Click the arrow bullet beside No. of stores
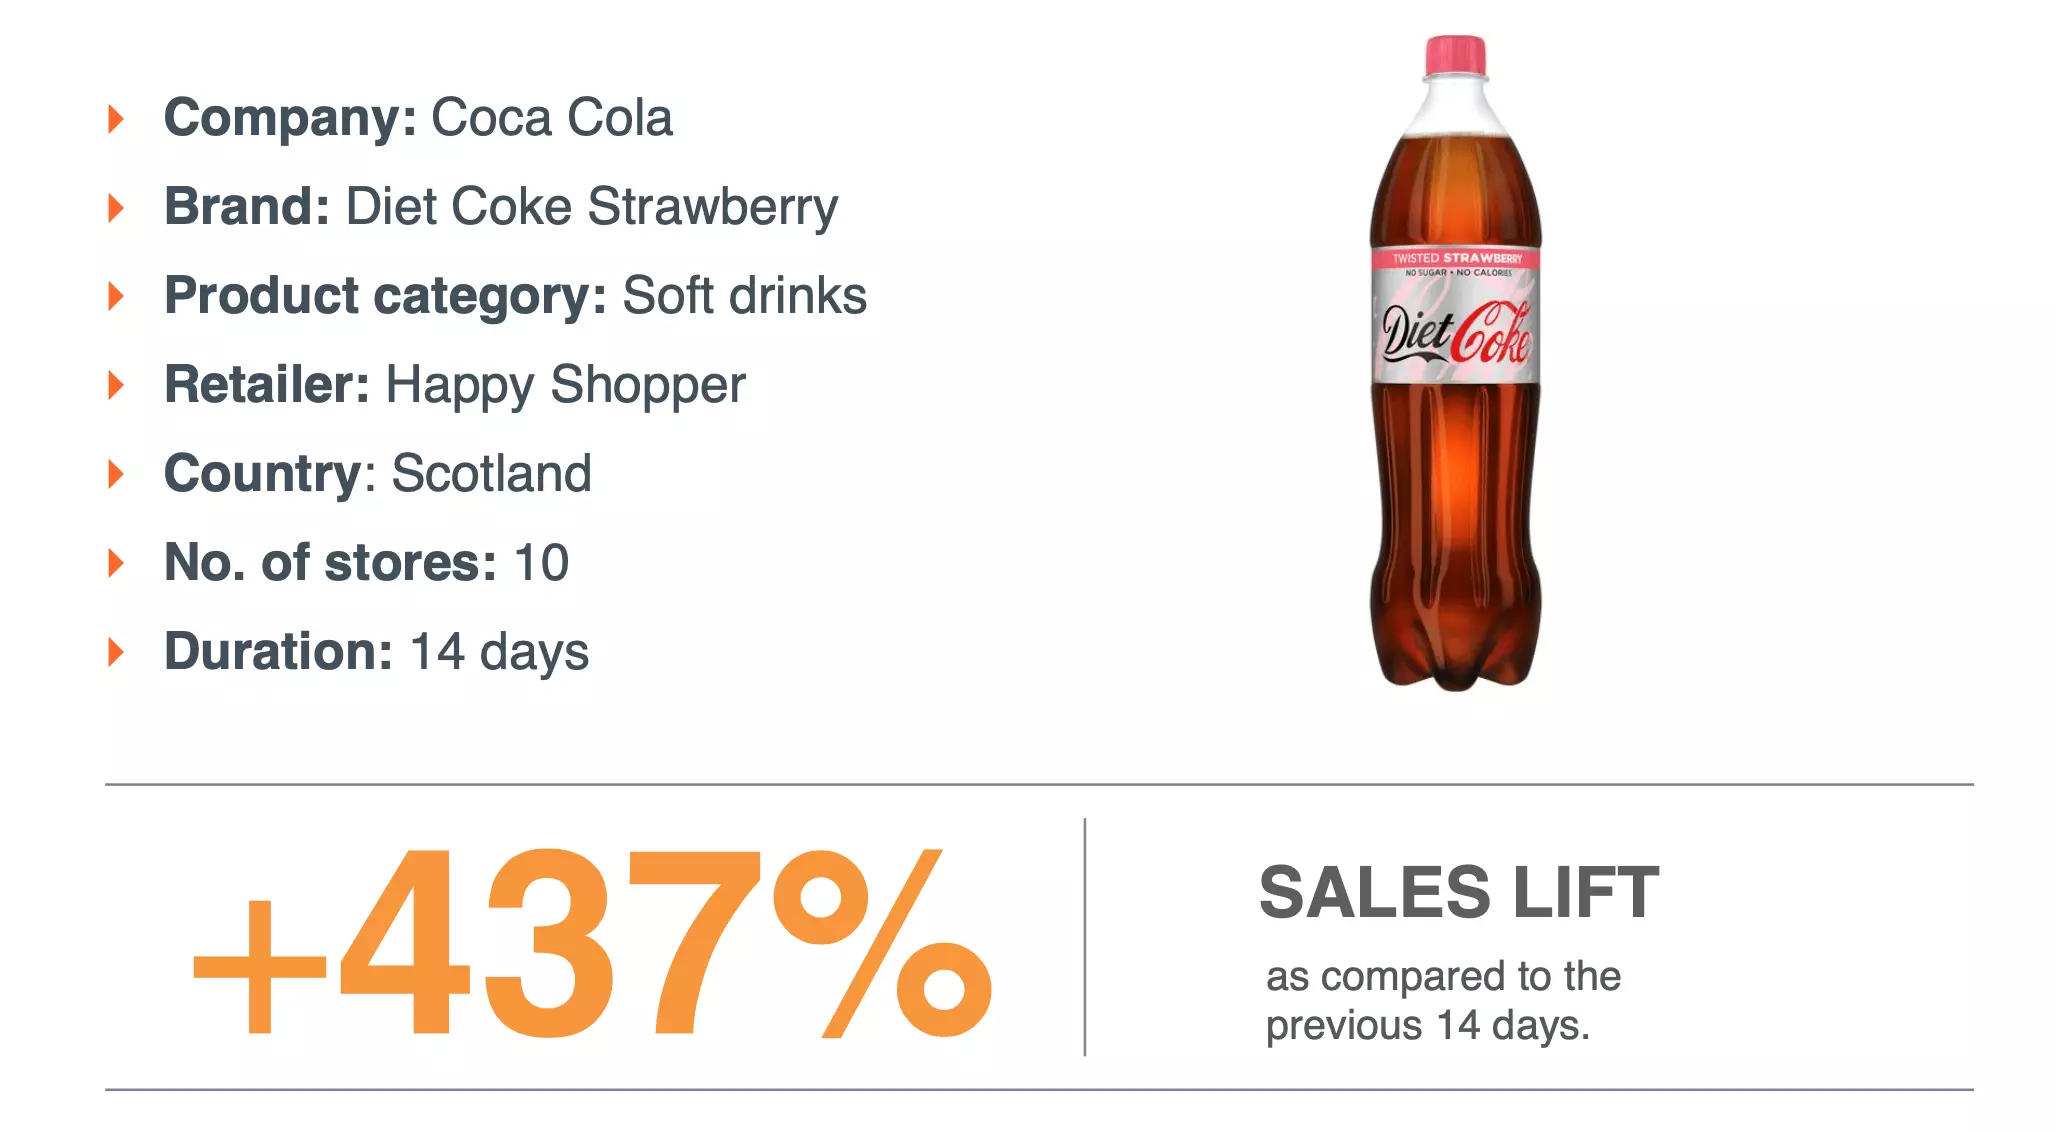The width and height of the screenshot is (2056, 1132). pos(116,563)
